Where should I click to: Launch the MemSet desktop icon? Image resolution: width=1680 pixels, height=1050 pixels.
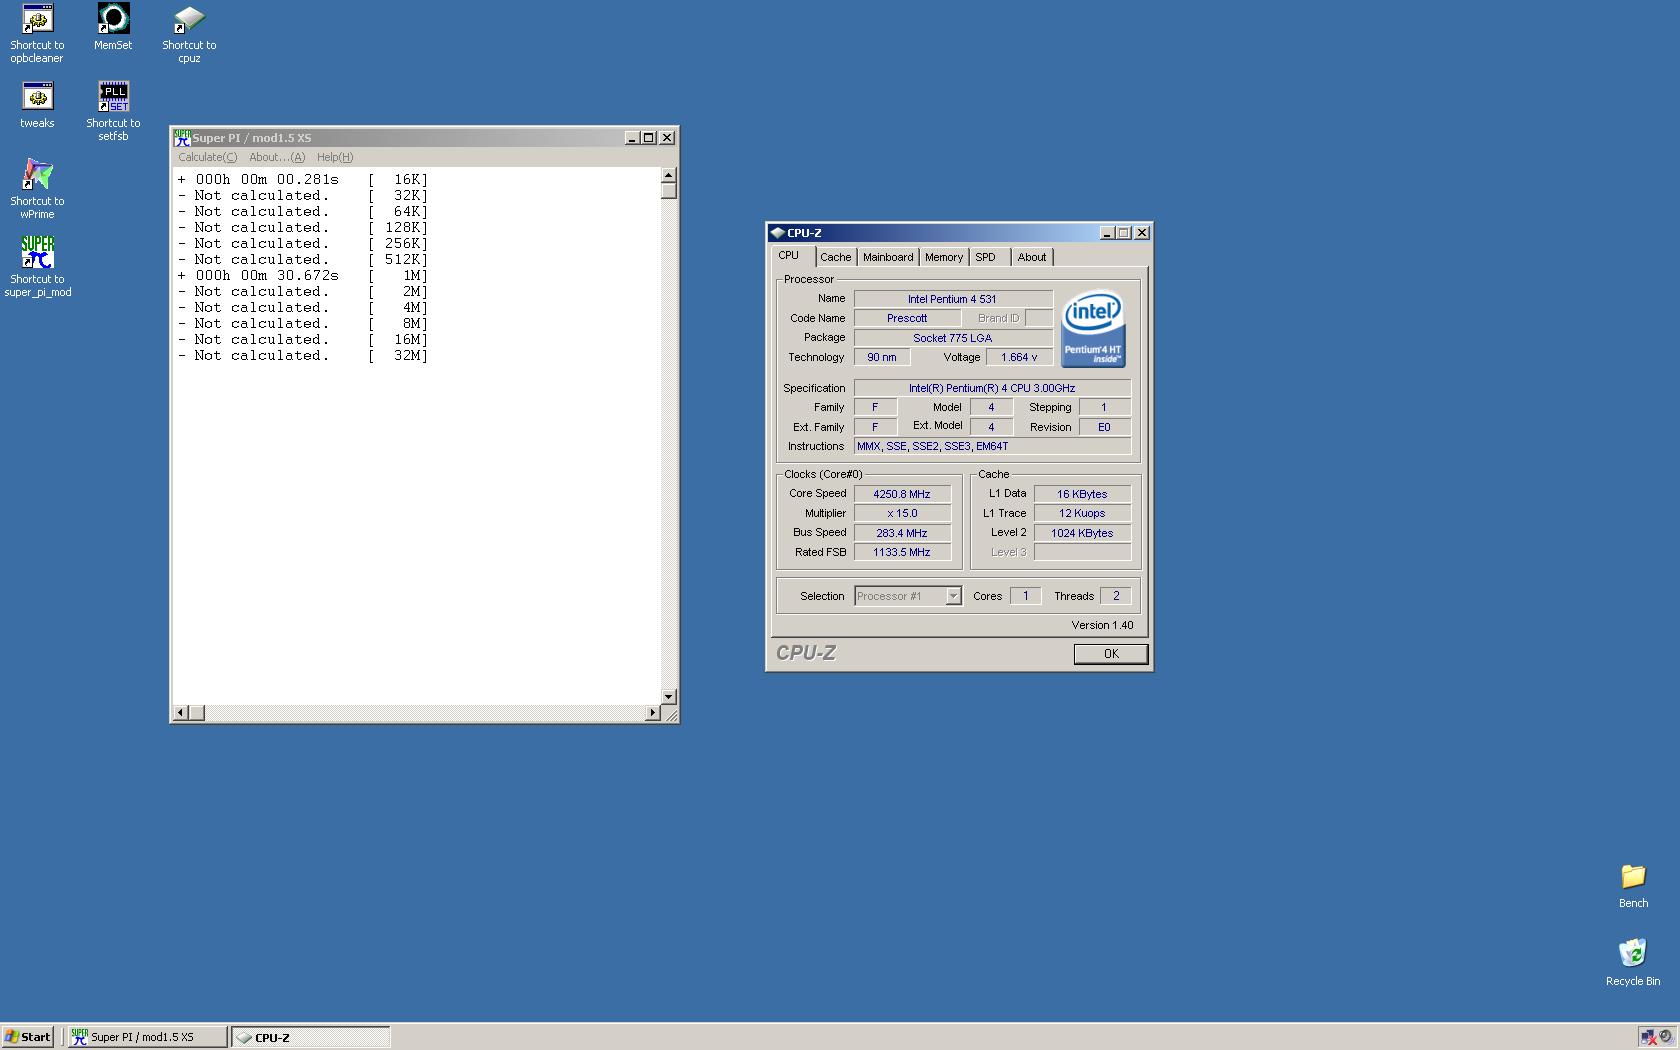[x=113, y=27]
